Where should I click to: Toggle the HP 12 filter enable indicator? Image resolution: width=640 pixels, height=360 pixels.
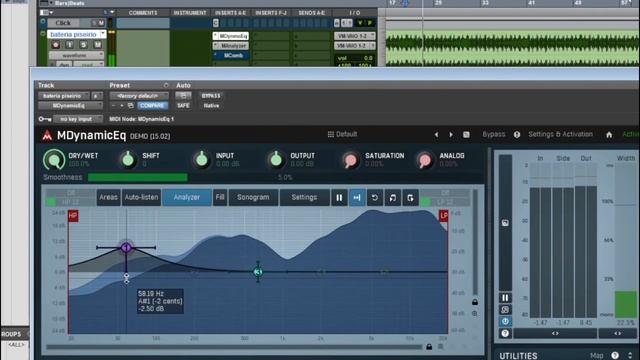tap(51, 202)
